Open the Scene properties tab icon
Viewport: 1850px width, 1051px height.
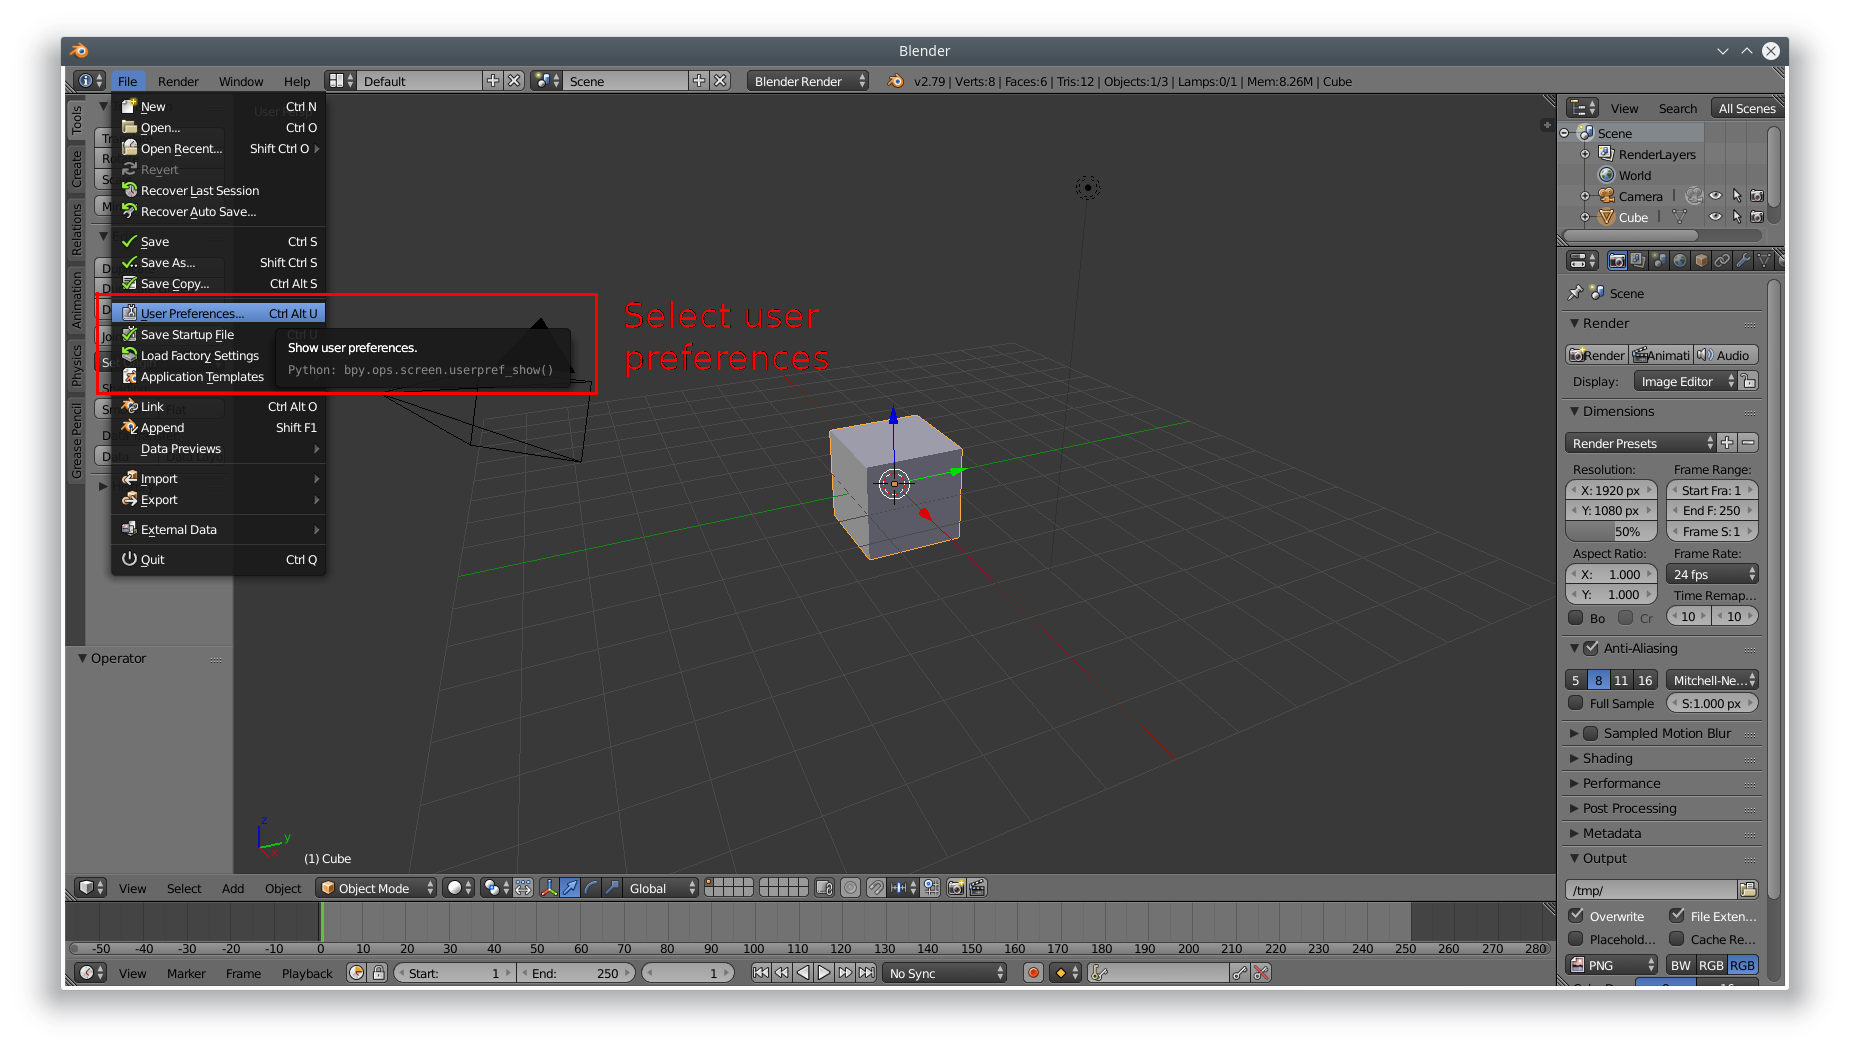pyautogui.click(x=1659, y=261)
